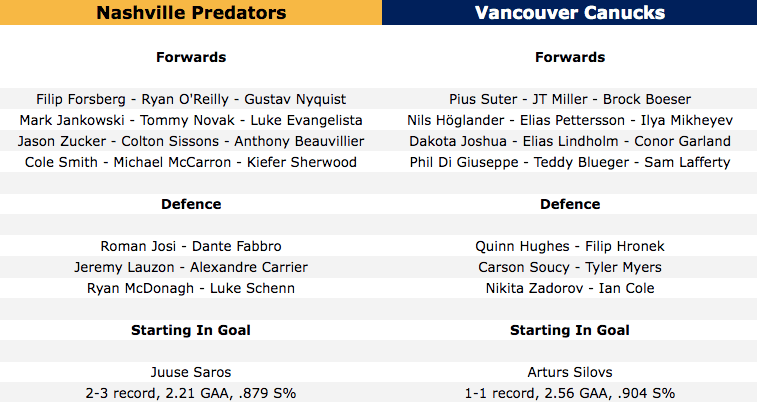This screenshot has width=757, height=402.
Task: Select the Di Giuseppe - Blueger - Lafferty line
Action: pos(569,162)
